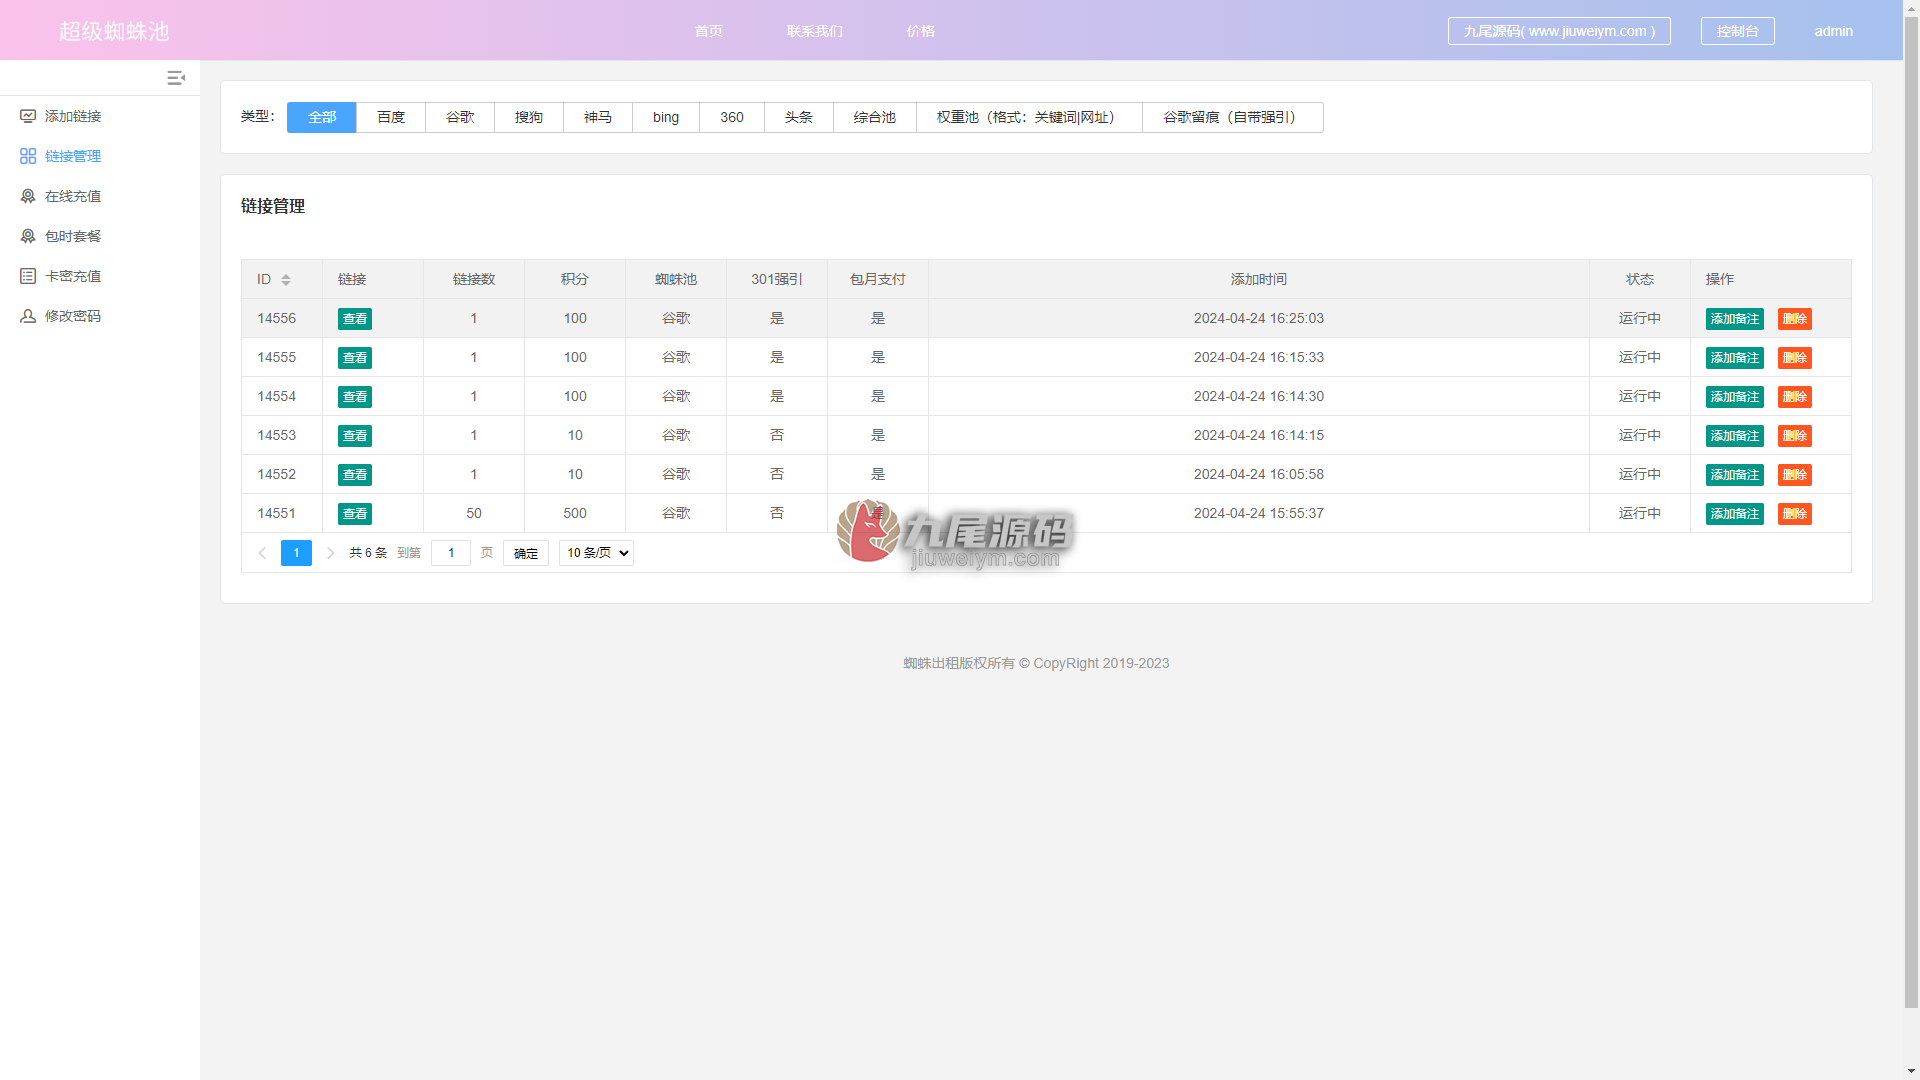
Task: Click the 链接管理 grid icon in sidebar
Action: 28,156
